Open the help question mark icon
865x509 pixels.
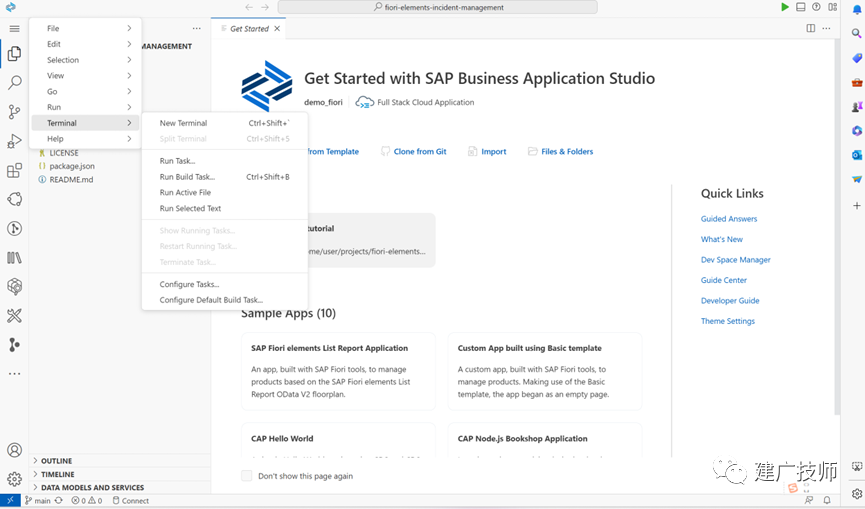coord(816,7)
